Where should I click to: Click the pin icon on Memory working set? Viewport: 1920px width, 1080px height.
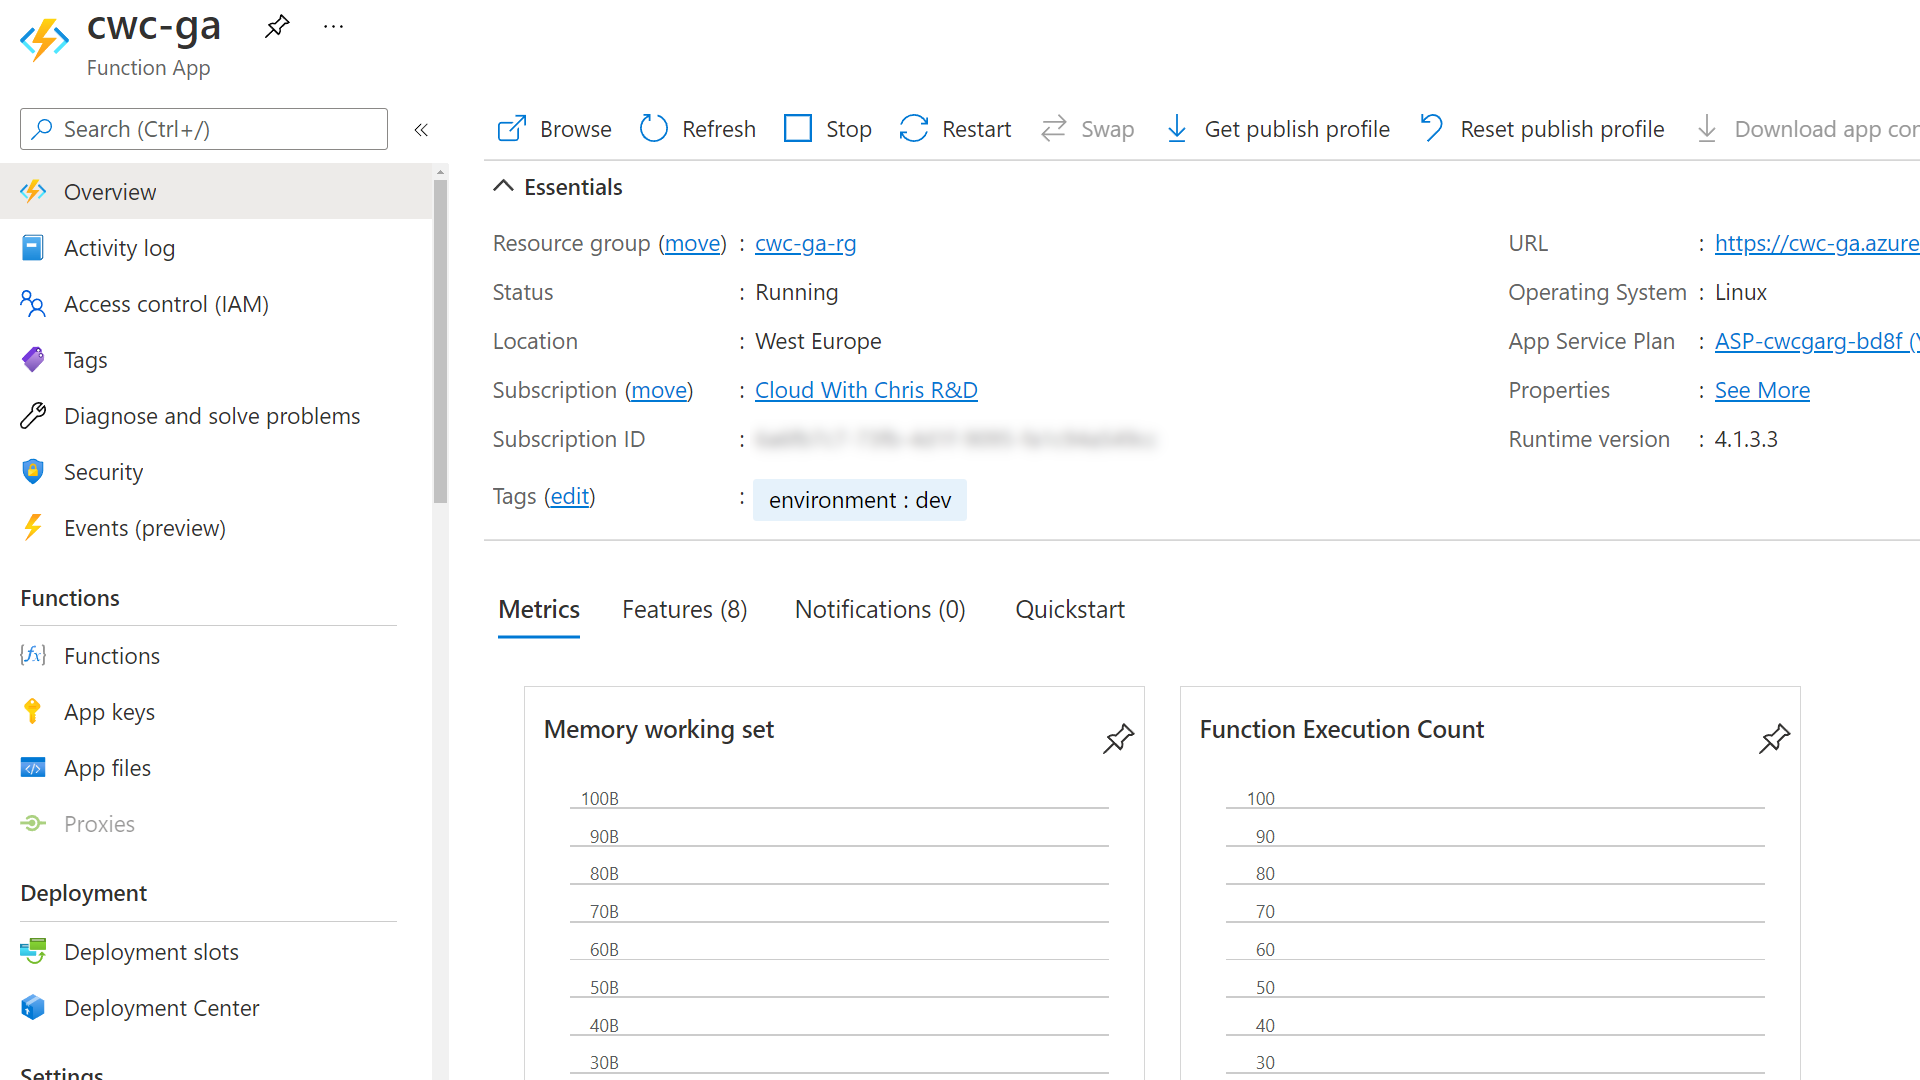click(1117, 738)
